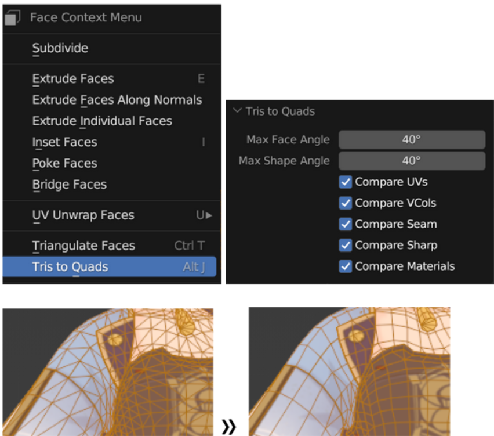Image resolution: width=494 pixels, height=436 pixels.
Task: Click the triangulated mesh preview image
Action: [108, 372]
